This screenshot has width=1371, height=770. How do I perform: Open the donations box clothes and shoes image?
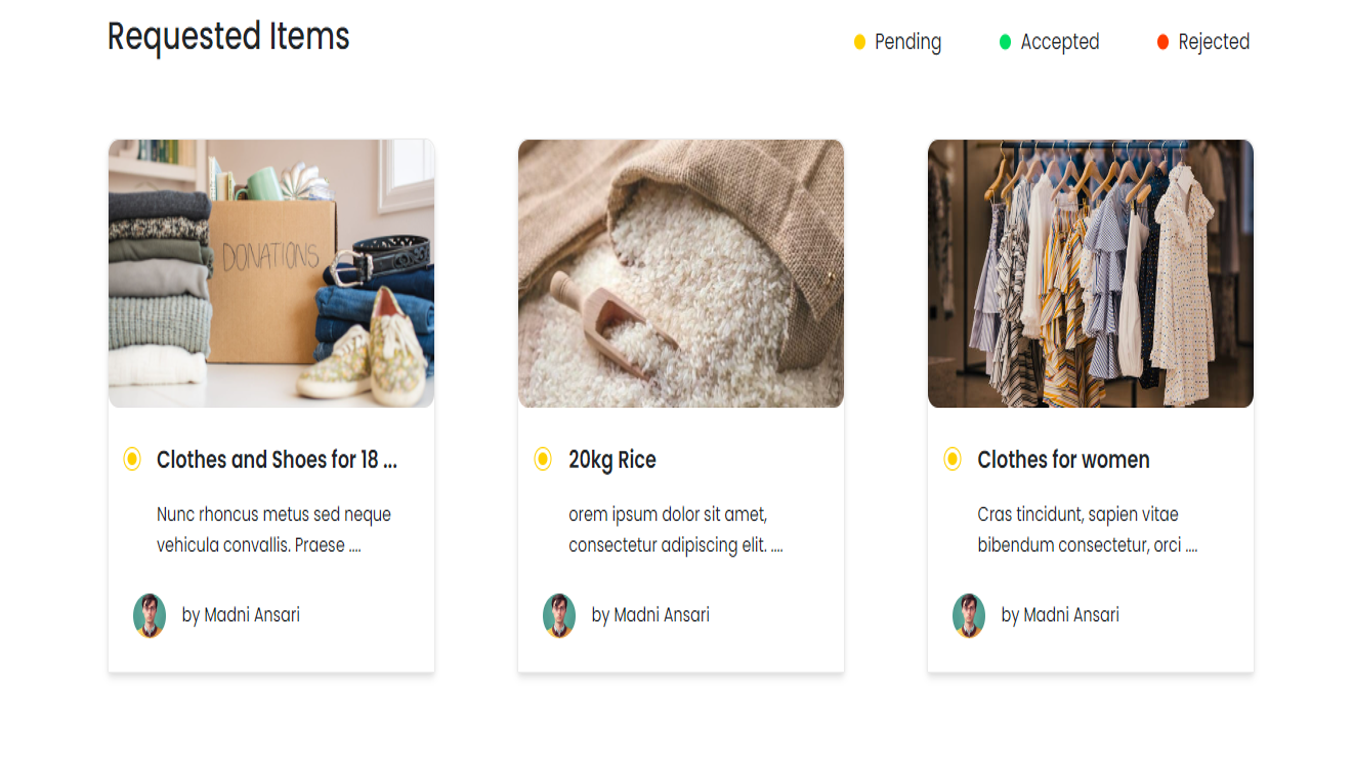271,273
